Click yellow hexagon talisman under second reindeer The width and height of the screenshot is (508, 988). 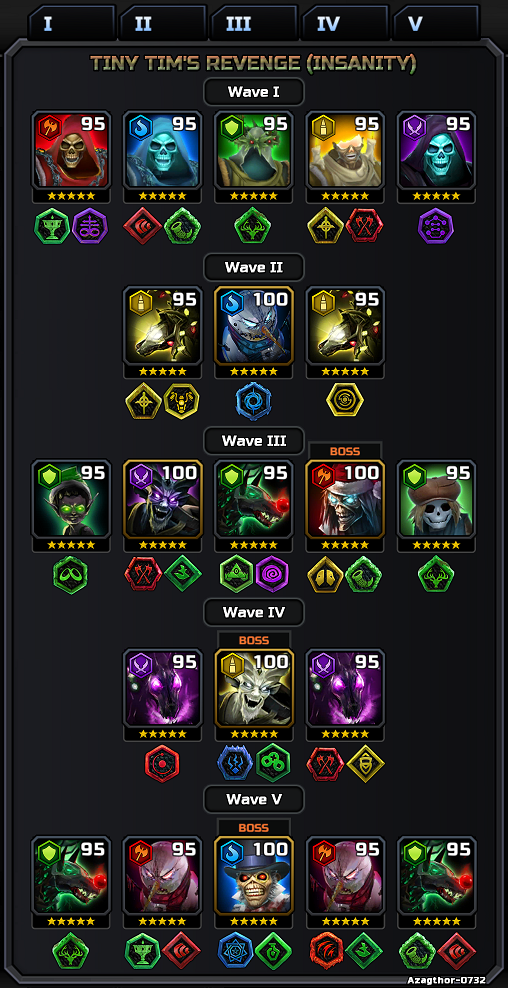pos(345,401)
